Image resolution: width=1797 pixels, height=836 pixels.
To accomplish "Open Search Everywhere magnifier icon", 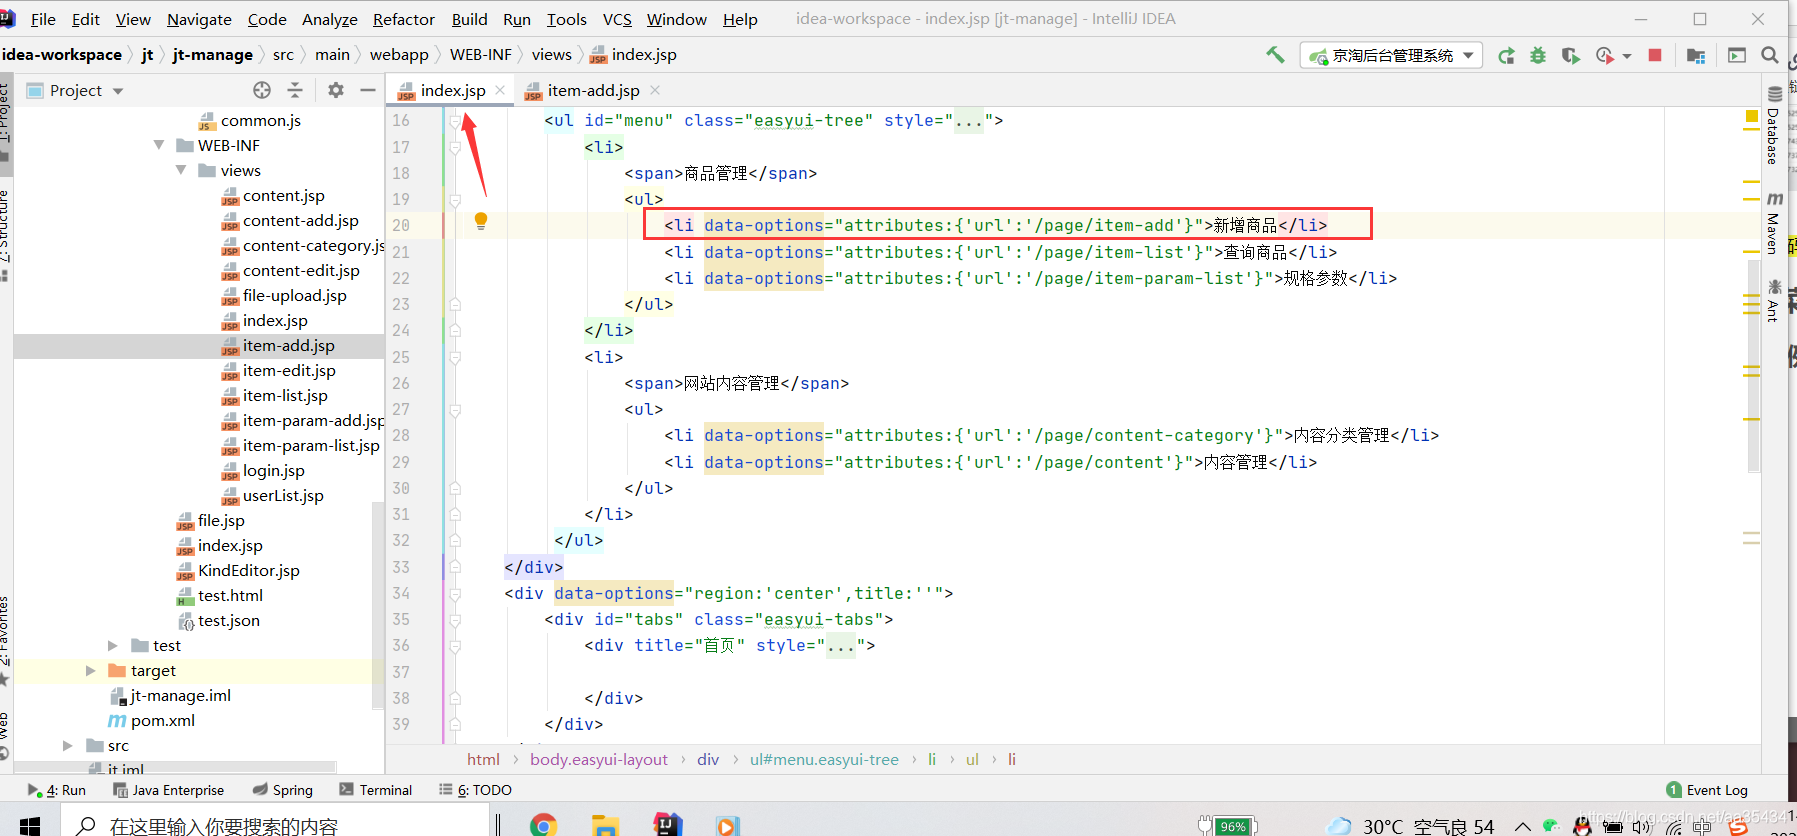I will coord(1770,56).
